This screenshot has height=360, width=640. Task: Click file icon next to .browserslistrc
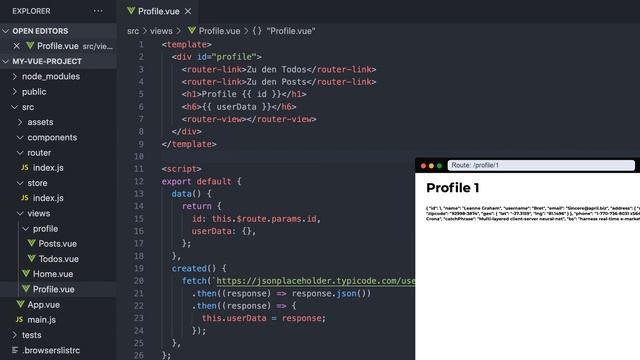(15, 350)
